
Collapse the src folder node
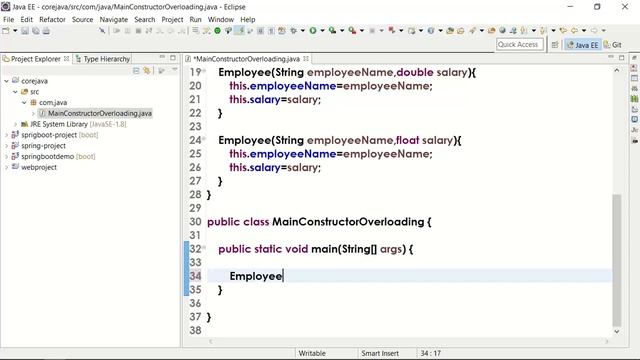[16, 92]
